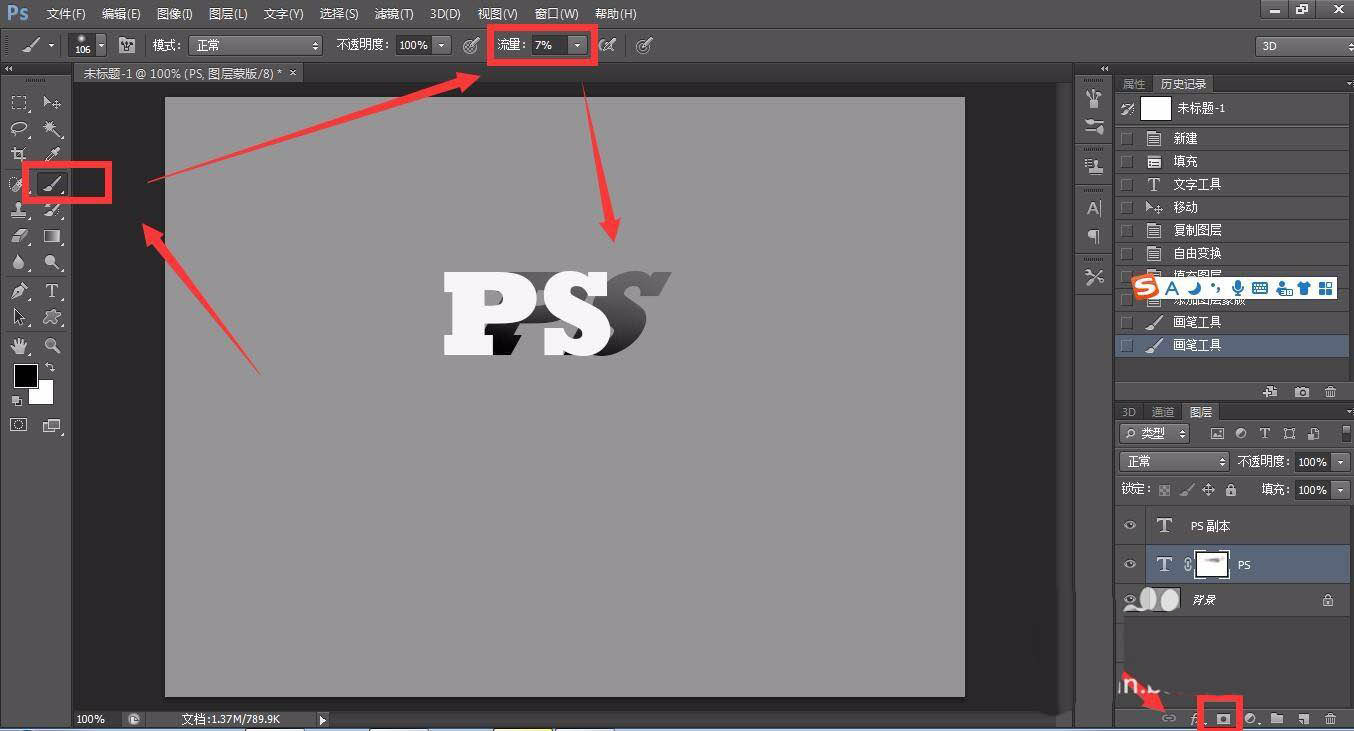Hide the PS layer
This screenshot has width=1354, height=731.
coord(1130,565)
